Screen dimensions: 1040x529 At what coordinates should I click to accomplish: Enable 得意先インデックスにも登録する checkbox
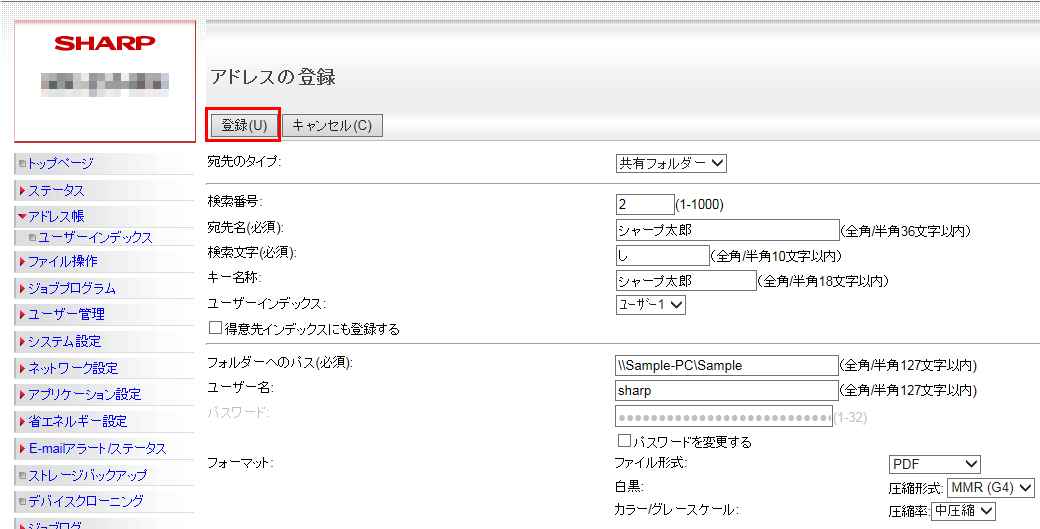point(215,328)
